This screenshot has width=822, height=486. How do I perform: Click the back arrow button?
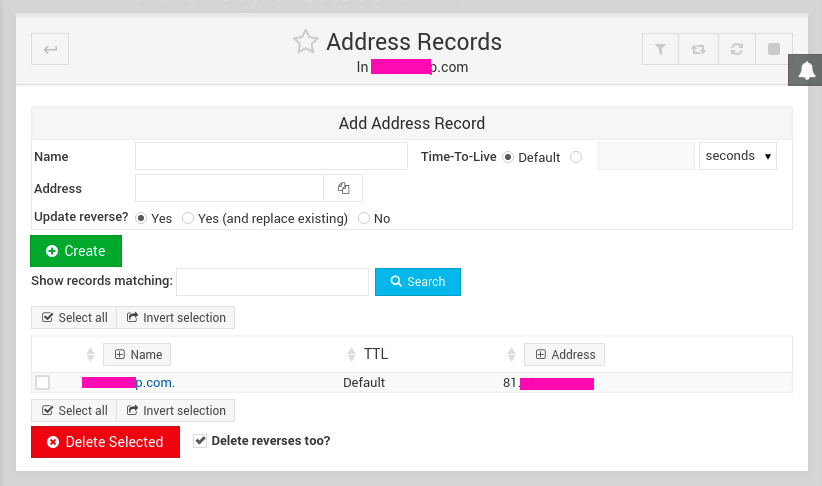[x=50, y=49]
